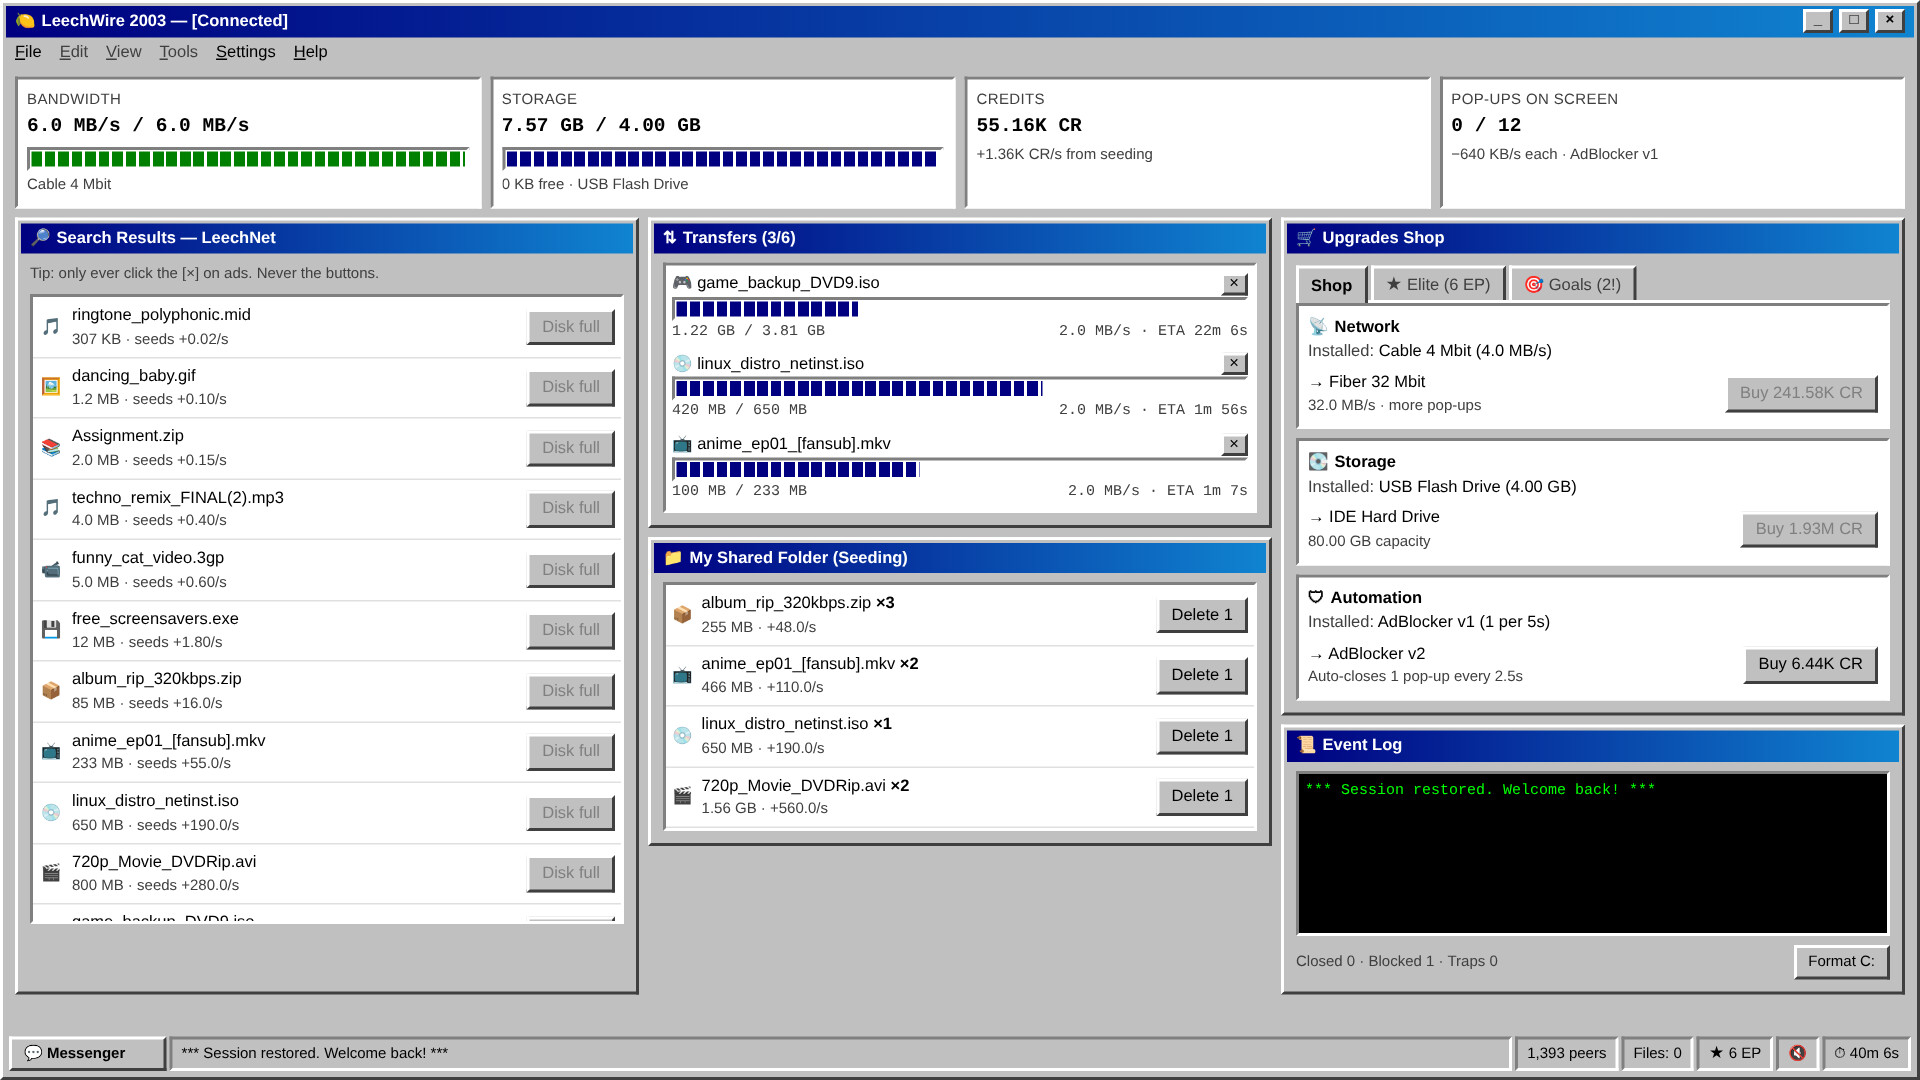Cancel the linux_distro_netinst.iso transfer

[x=1234, y=364]
